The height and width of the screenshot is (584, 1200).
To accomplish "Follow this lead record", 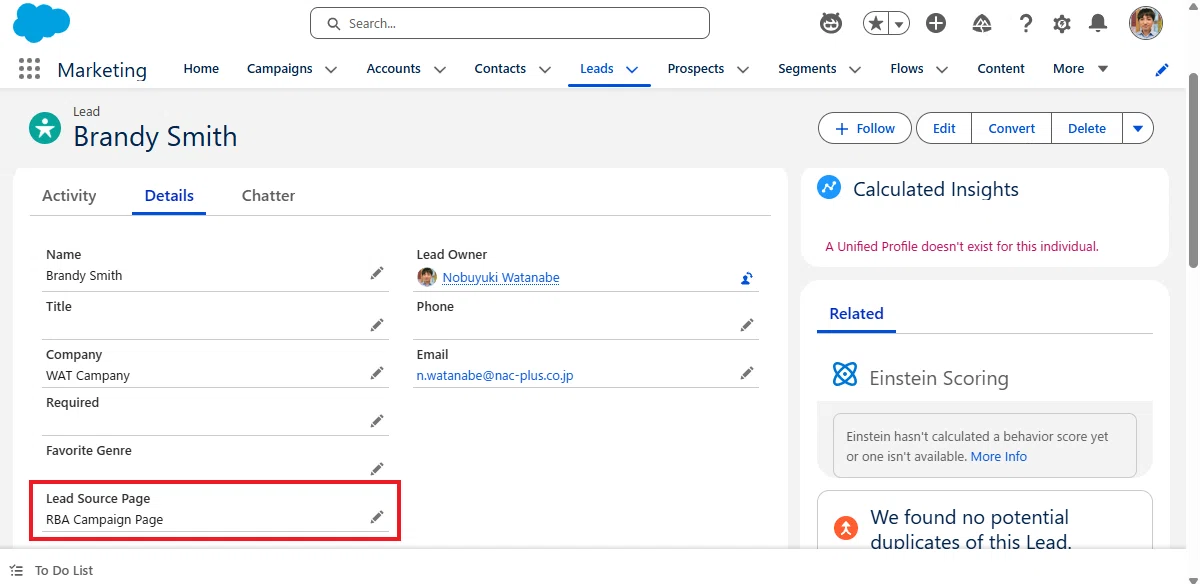I will (x=865, y=128).
